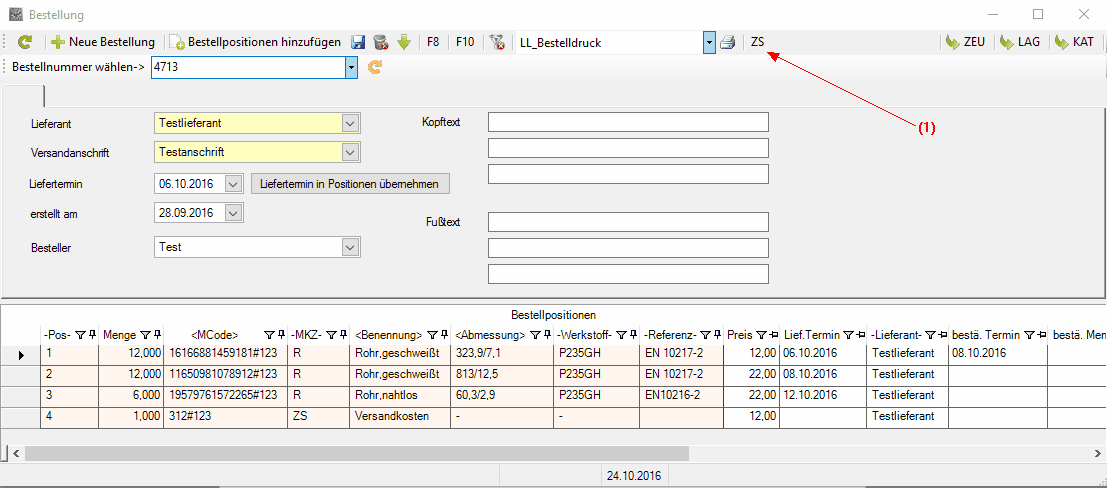Click the orange reload icon beside order number
1107x488 pixels.
click(375, 68)
